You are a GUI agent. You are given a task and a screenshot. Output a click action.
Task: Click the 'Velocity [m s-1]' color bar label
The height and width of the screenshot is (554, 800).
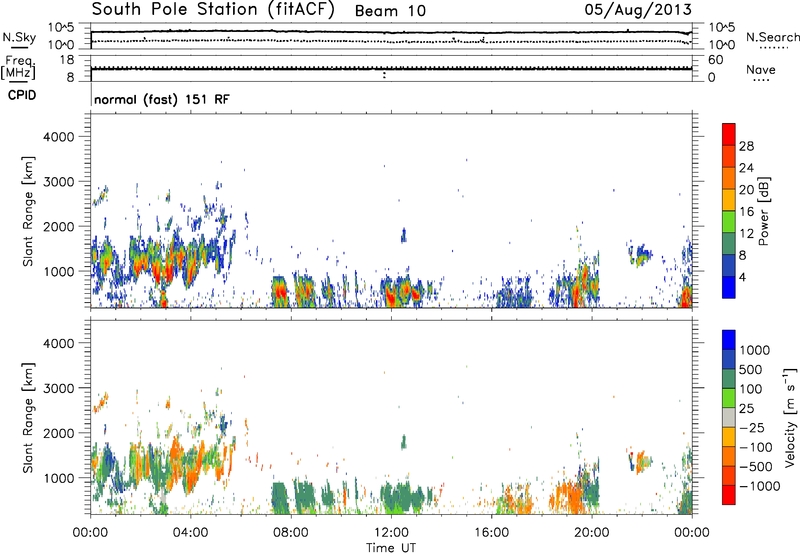(790, 417)
